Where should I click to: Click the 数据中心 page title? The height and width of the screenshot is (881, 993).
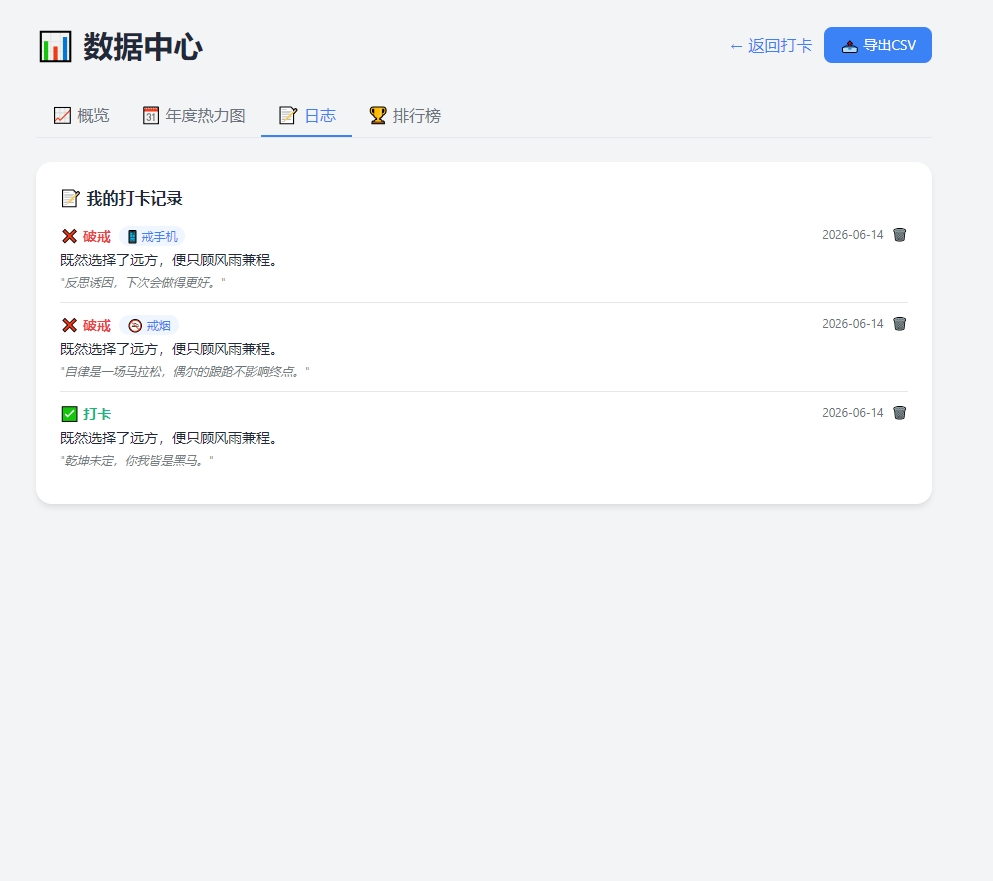coord(142,47)
